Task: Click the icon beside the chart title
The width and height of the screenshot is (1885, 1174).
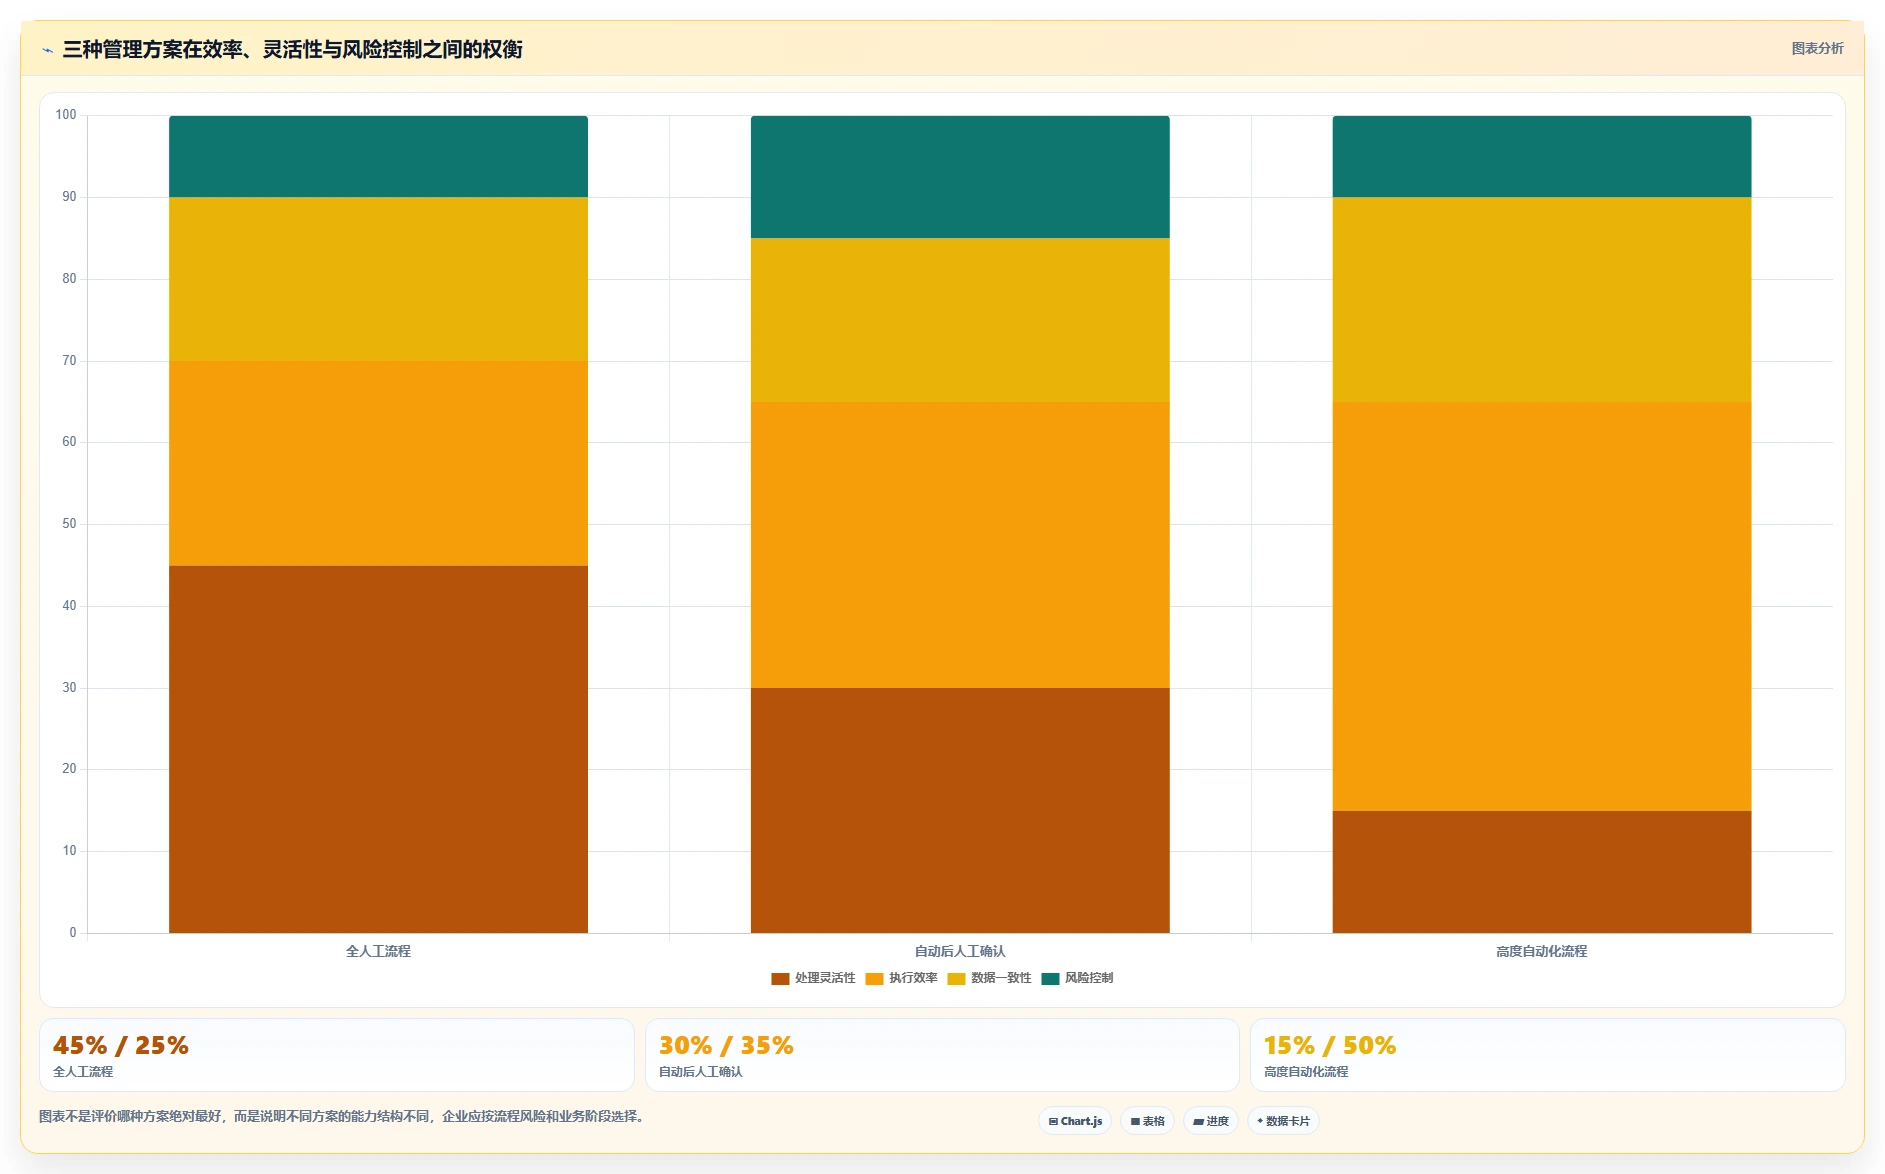Action: click(x=47, y=50)
